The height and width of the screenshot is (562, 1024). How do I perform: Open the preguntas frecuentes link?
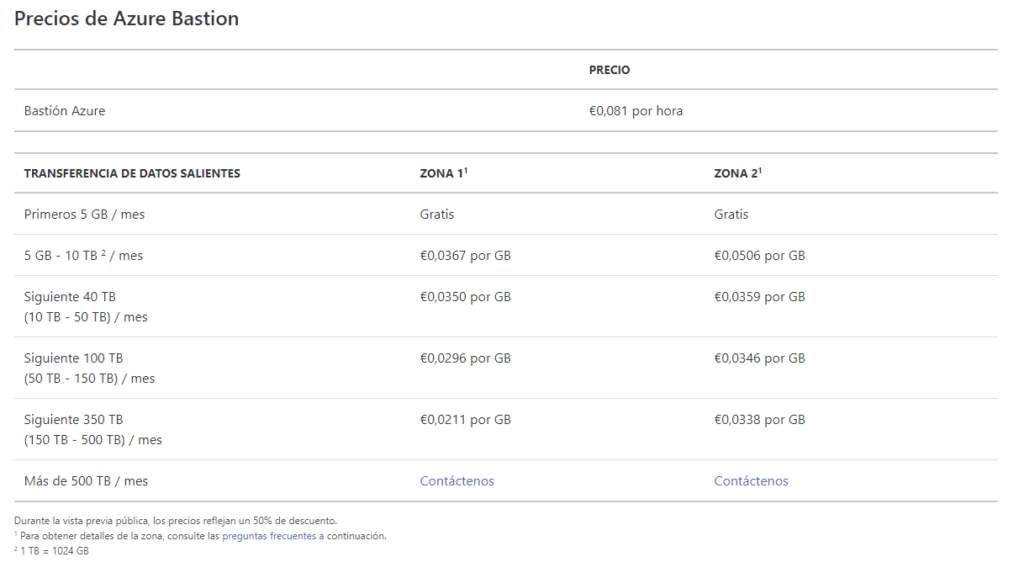tap(273, 536)
